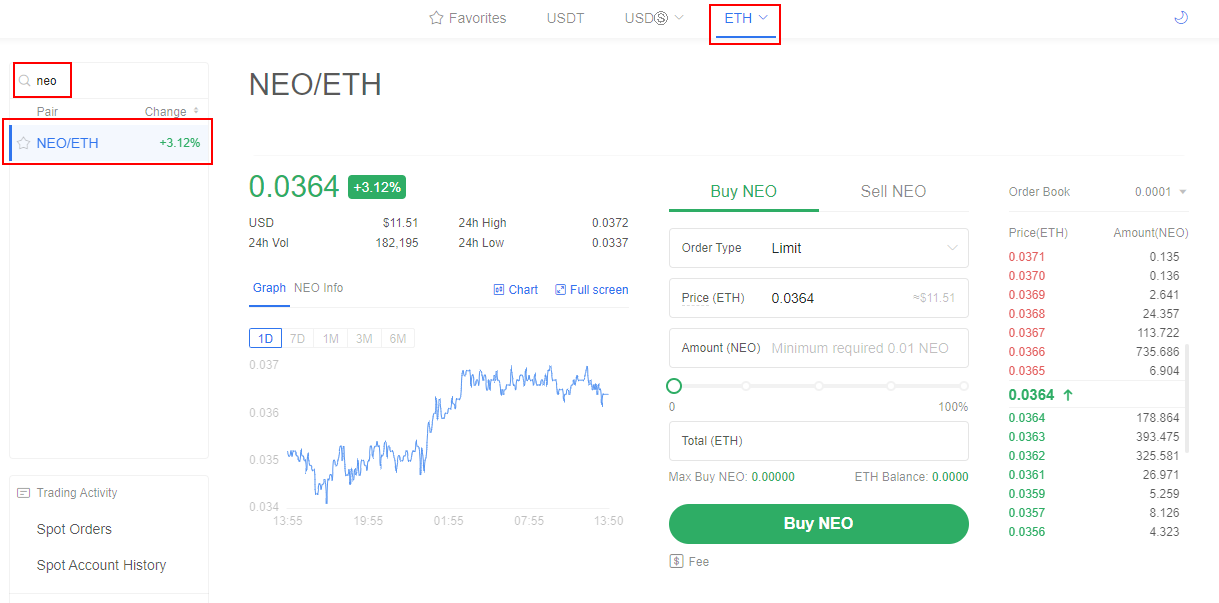Open the candlestick Chart view
1219x603 pixels.
tap(515, 289)
